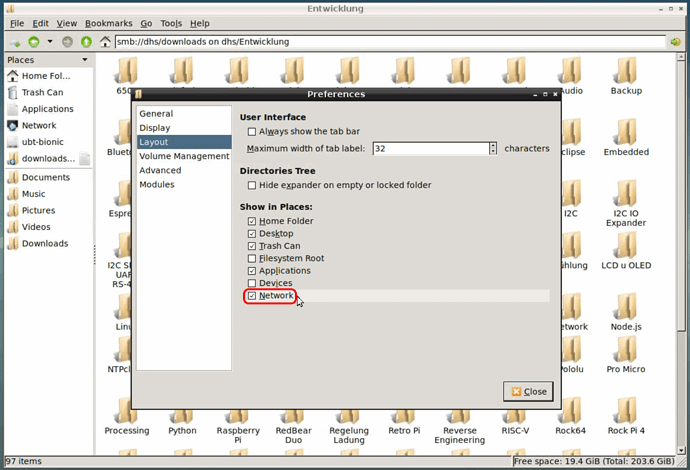
Task: Open the Tools menu
Action: [171, 23]
